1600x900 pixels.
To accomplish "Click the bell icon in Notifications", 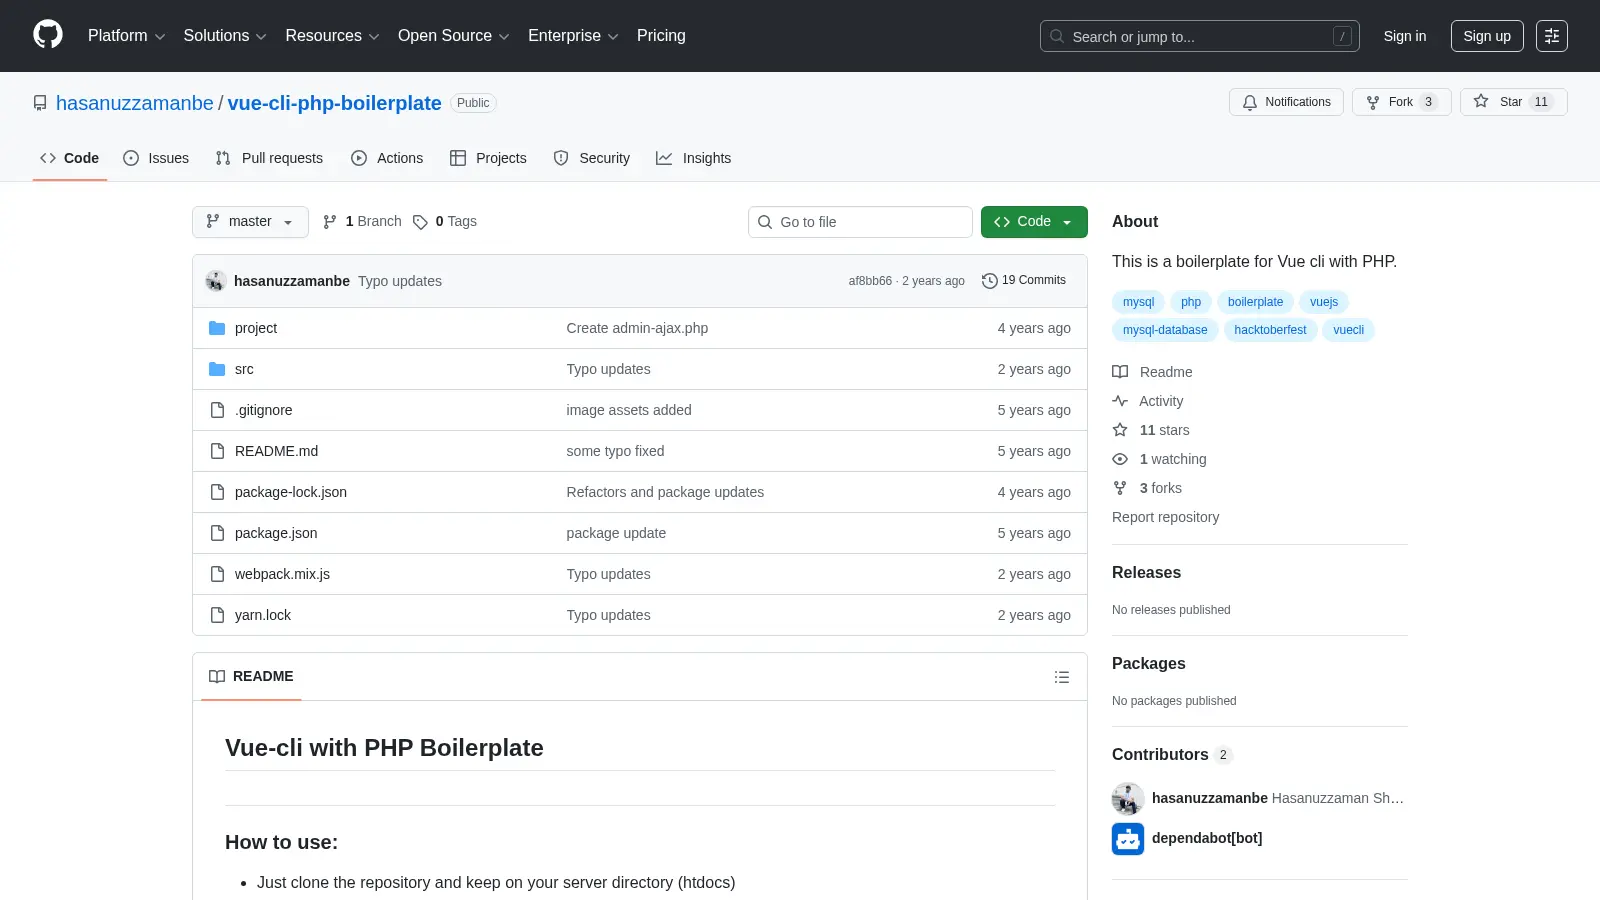I will pos(1250,102).
